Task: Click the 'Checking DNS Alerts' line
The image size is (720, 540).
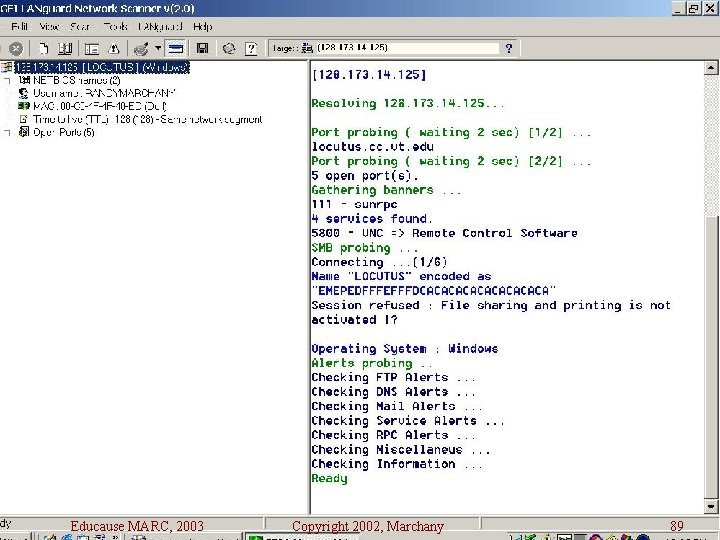Action: pos(394,392)
